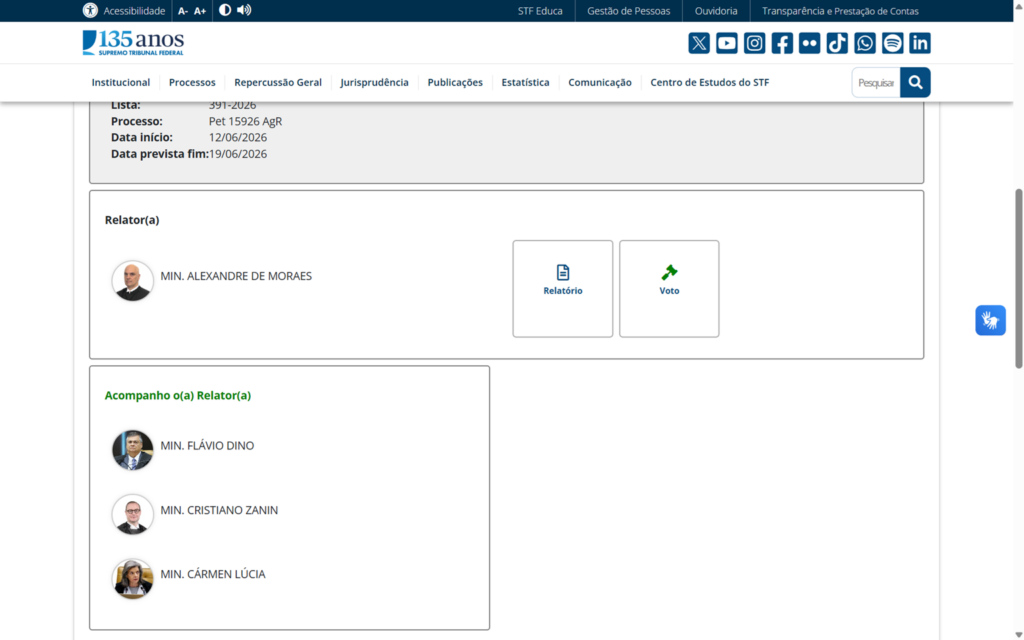The height and width of the screenshot is (640, 1024).
Task: Open the Jurisprudência menu
Action: click(374, 82)
